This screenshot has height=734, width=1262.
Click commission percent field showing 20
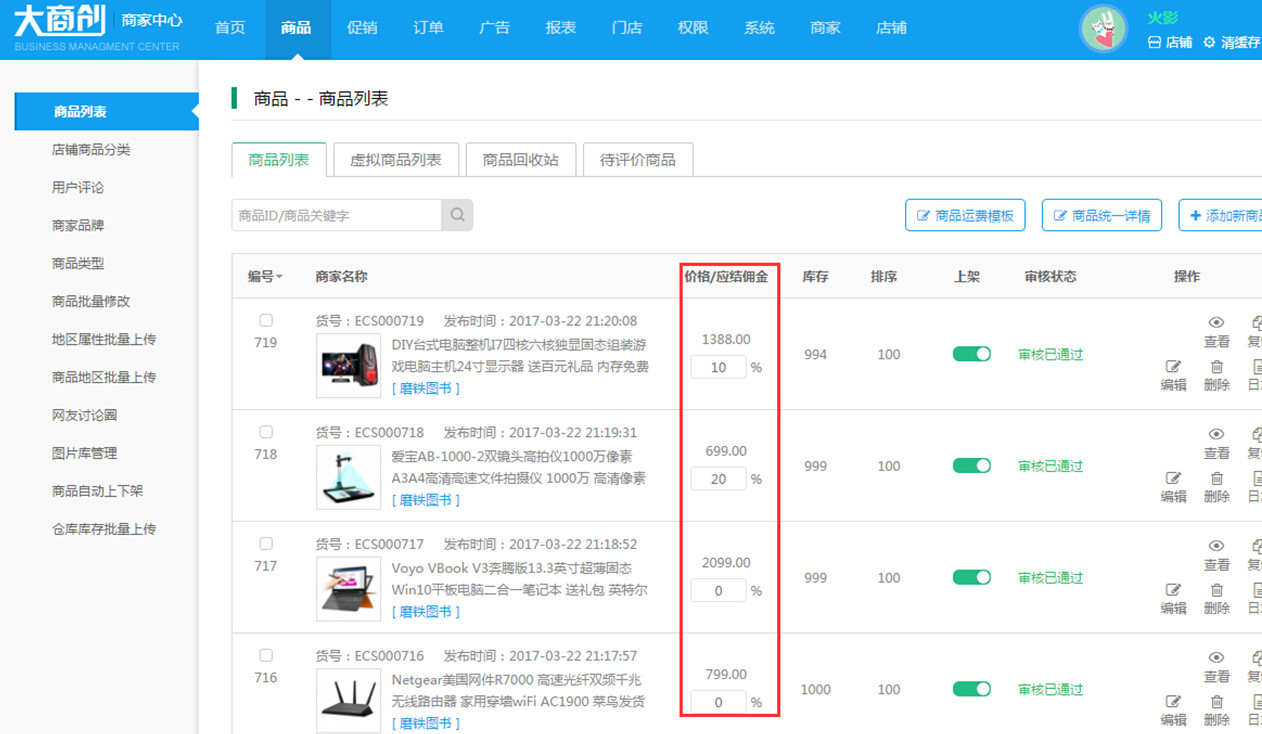tap(718, 479)
